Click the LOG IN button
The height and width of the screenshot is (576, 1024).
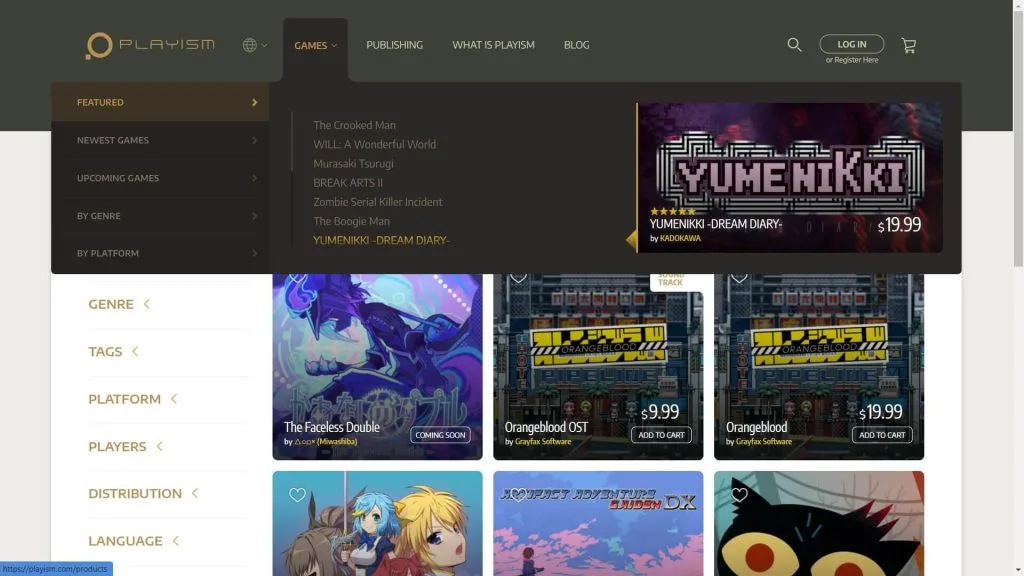[852, 43]
